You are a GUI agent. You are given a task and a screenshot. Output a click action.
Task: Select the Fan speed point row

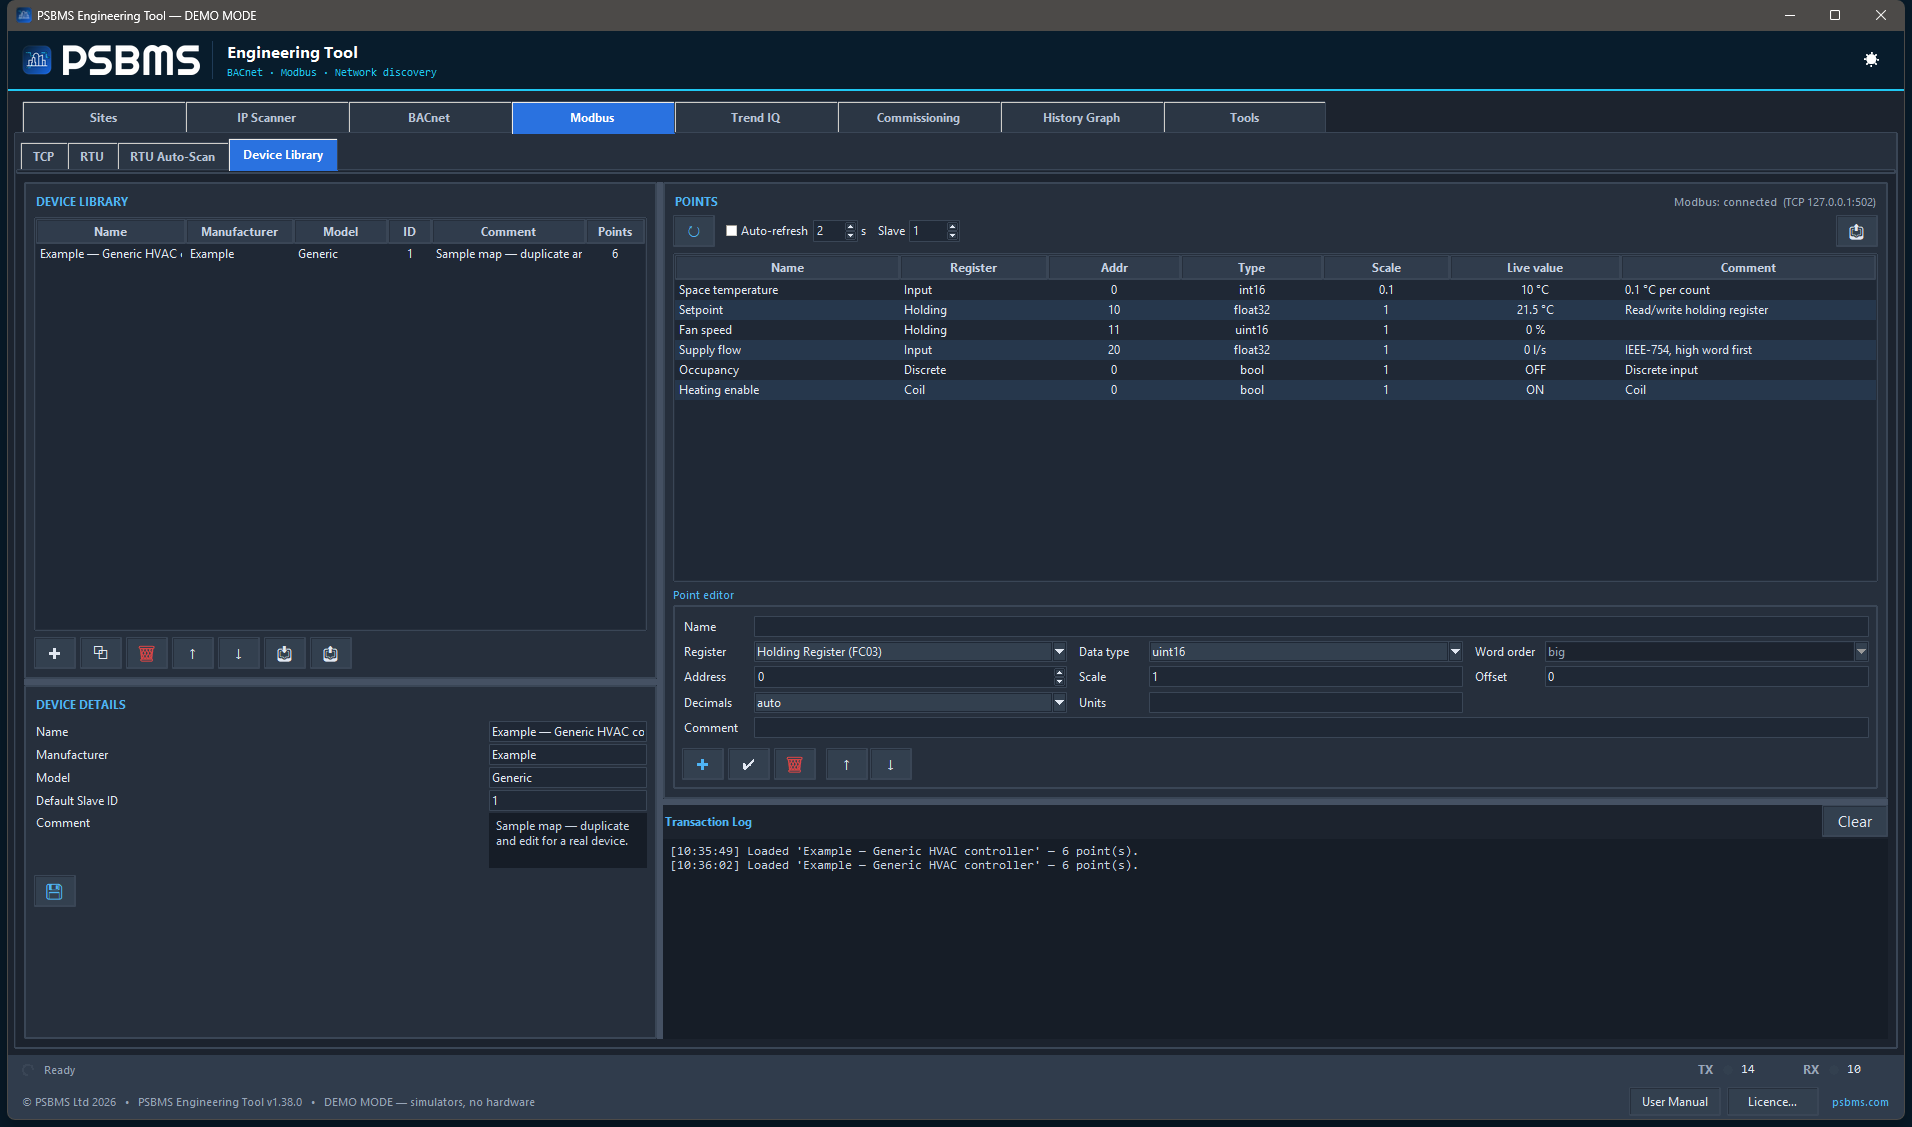(1275, 330)
